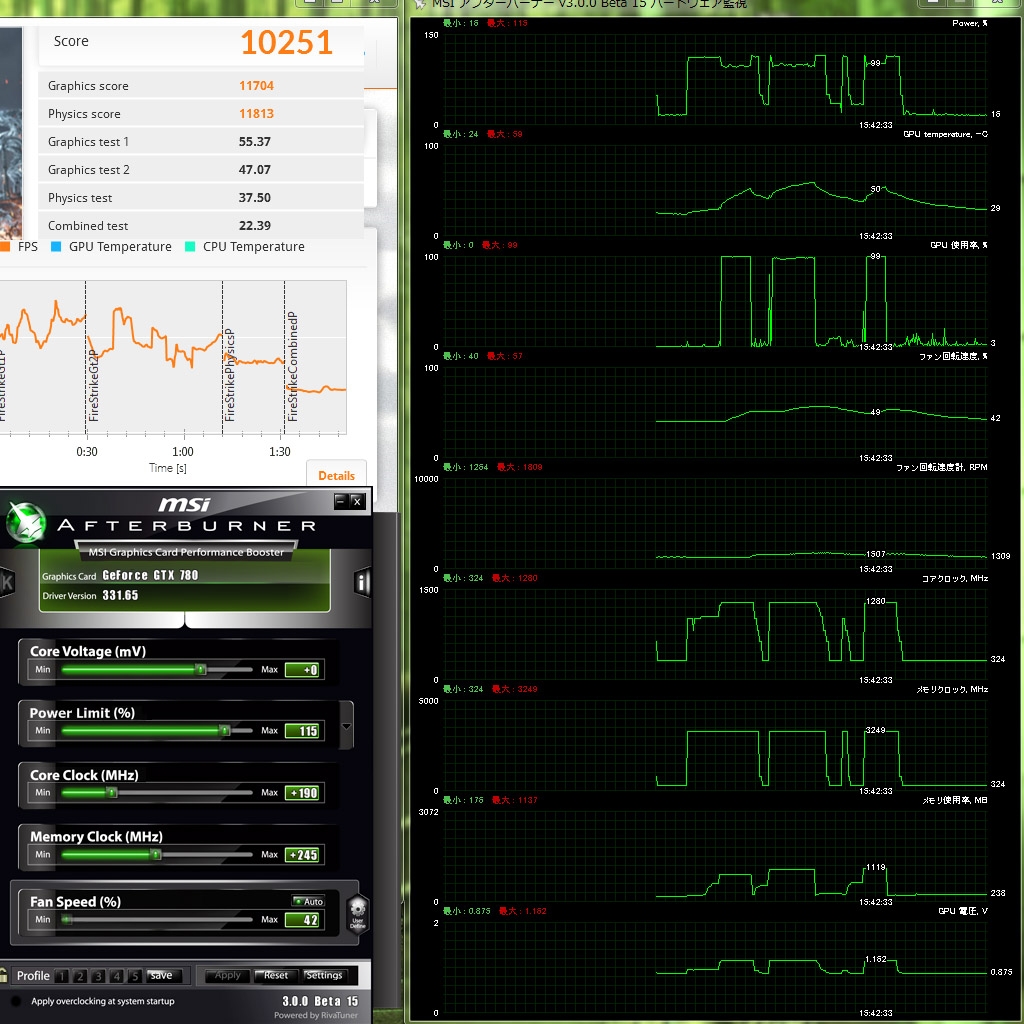Click the profile Save button

click(x=161, y=975)
